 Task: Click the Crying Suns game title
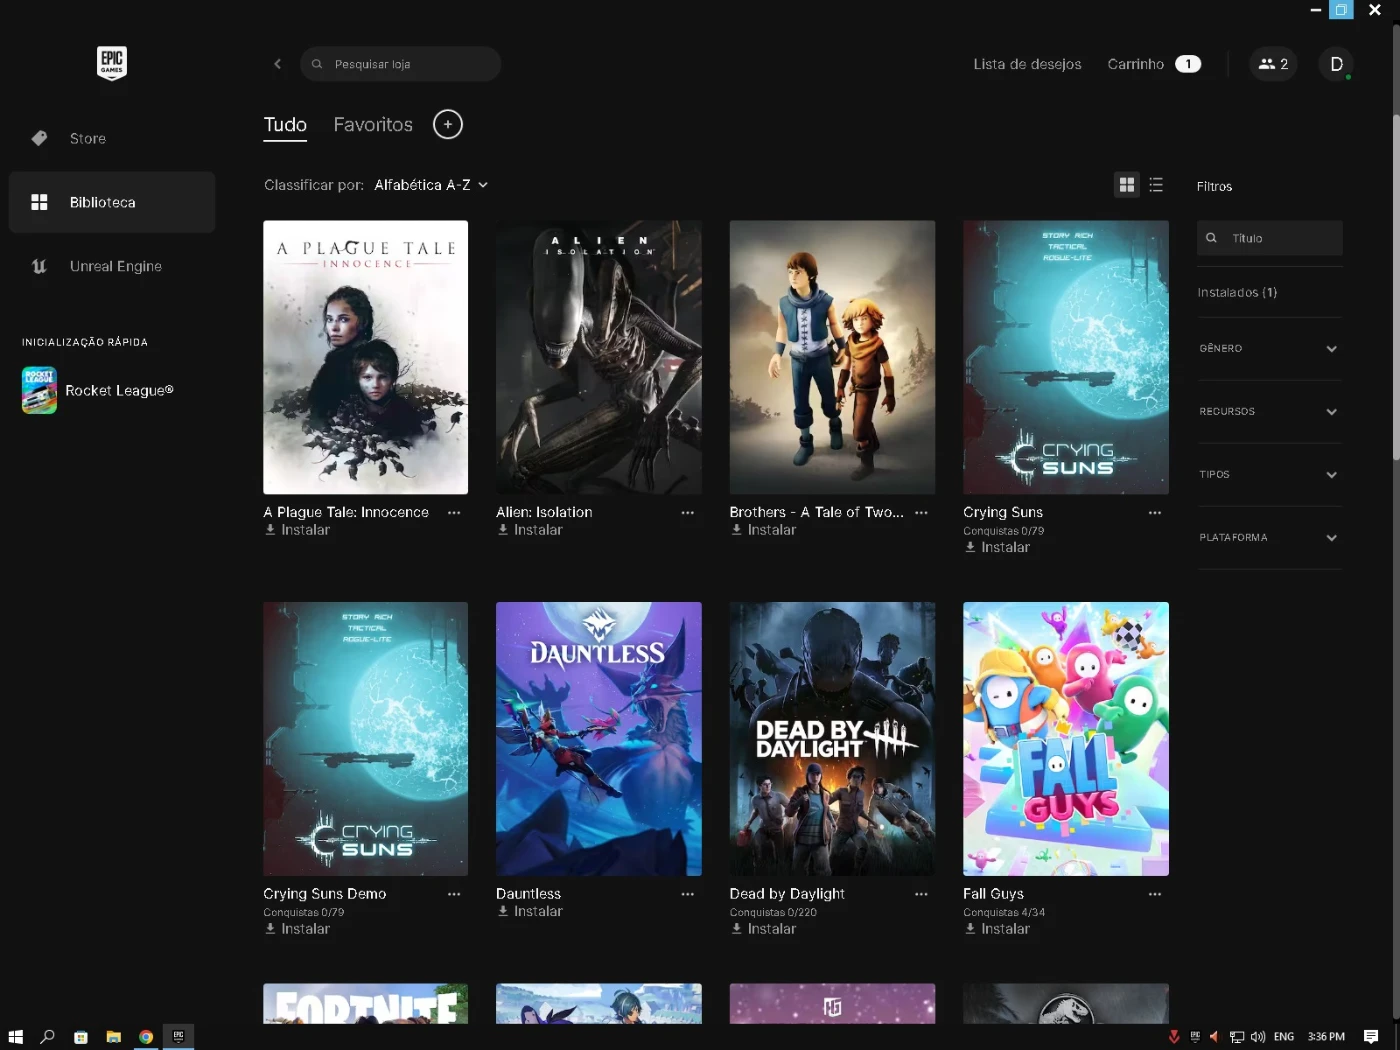click(x=1003, y=512)
